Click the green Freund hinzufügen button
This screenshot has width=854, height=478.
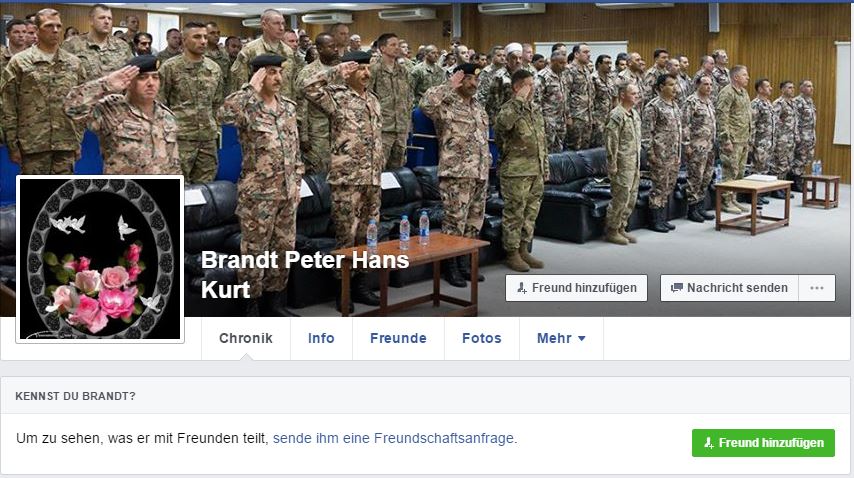point(763,443)
